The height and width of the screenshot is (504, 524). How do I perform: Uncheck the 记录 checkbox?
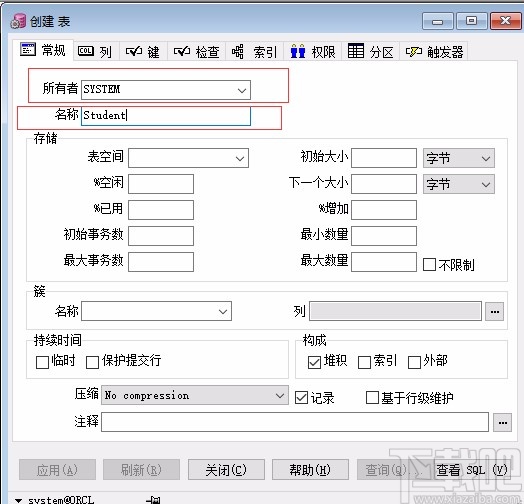coord(301,398)
